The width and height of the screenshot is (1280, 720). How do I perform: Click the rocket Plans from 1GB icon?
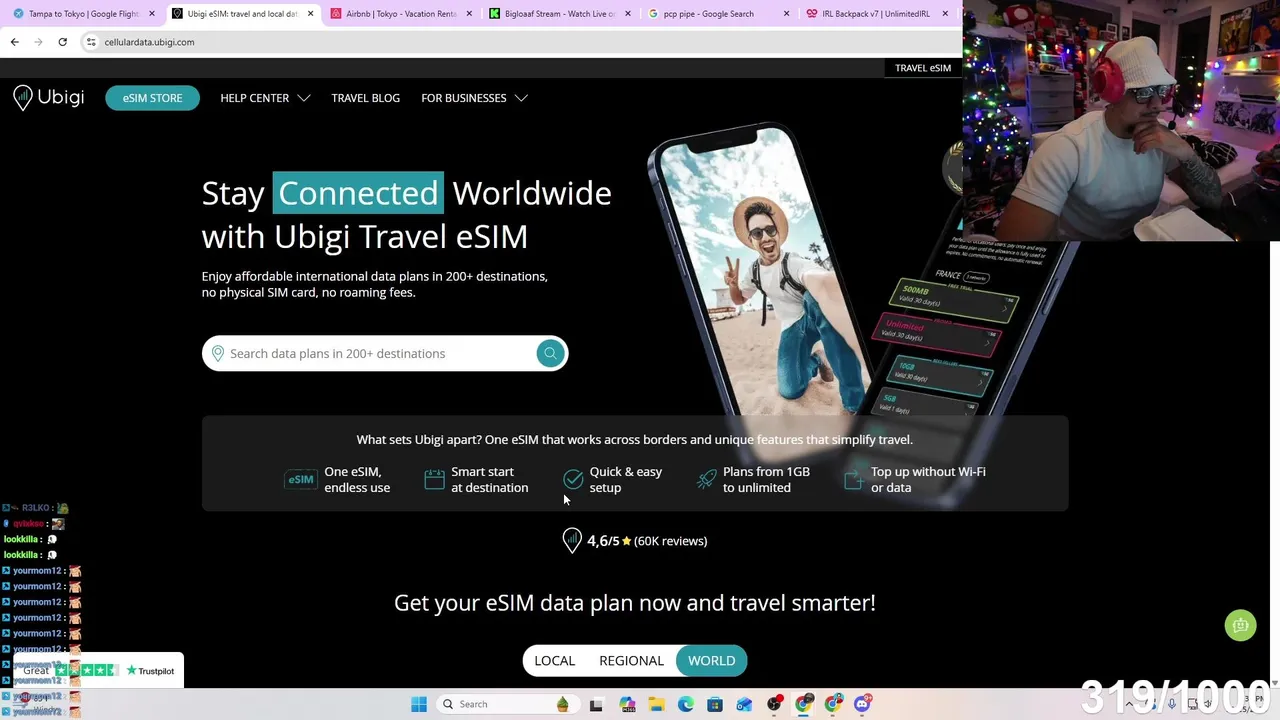coord(707,480)
